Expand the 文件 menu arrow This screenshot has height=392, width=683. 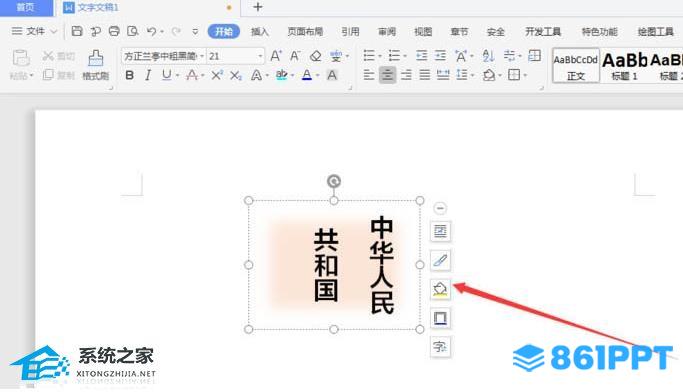(54, 31)
